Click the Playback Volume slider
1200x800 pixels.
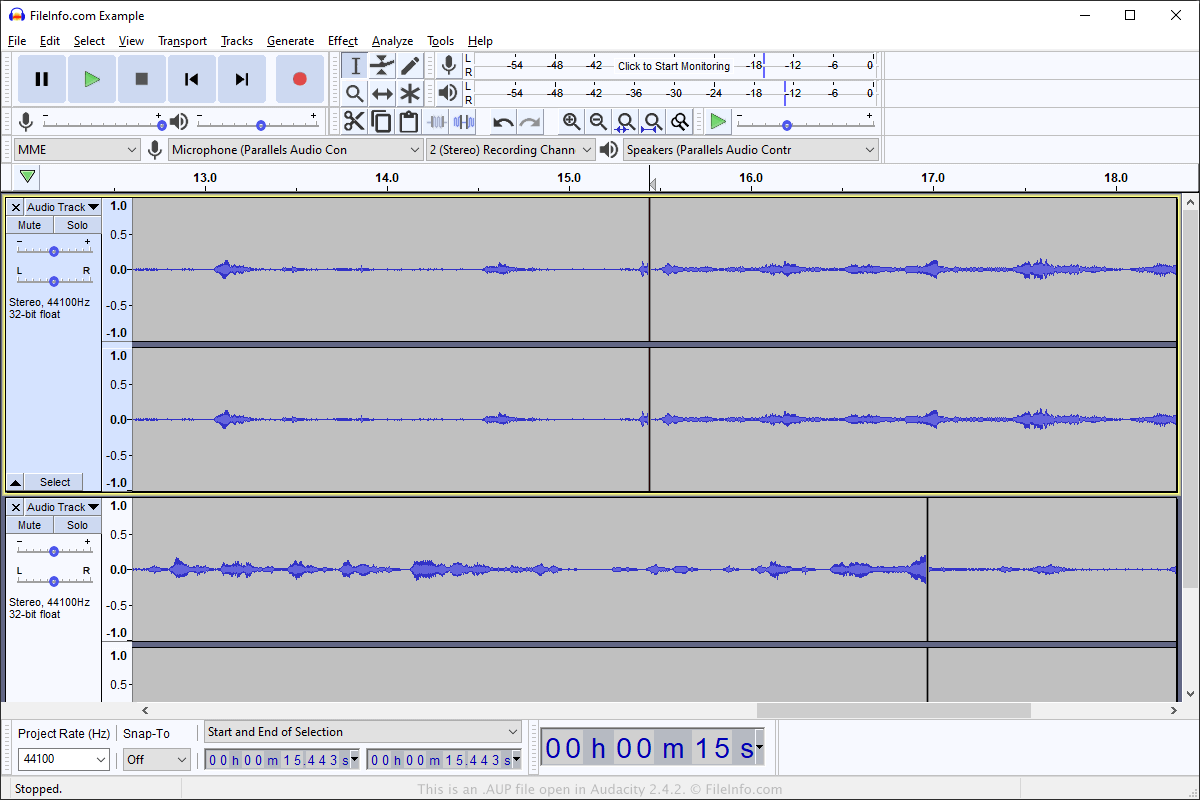(257, 122)
